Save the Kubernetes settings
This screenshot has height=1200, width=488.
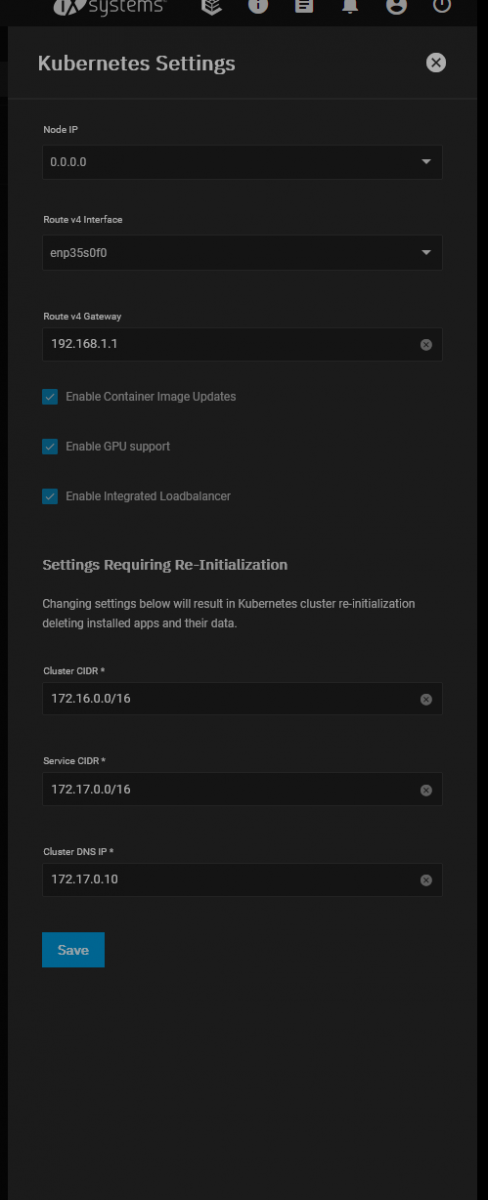[73, 950]
